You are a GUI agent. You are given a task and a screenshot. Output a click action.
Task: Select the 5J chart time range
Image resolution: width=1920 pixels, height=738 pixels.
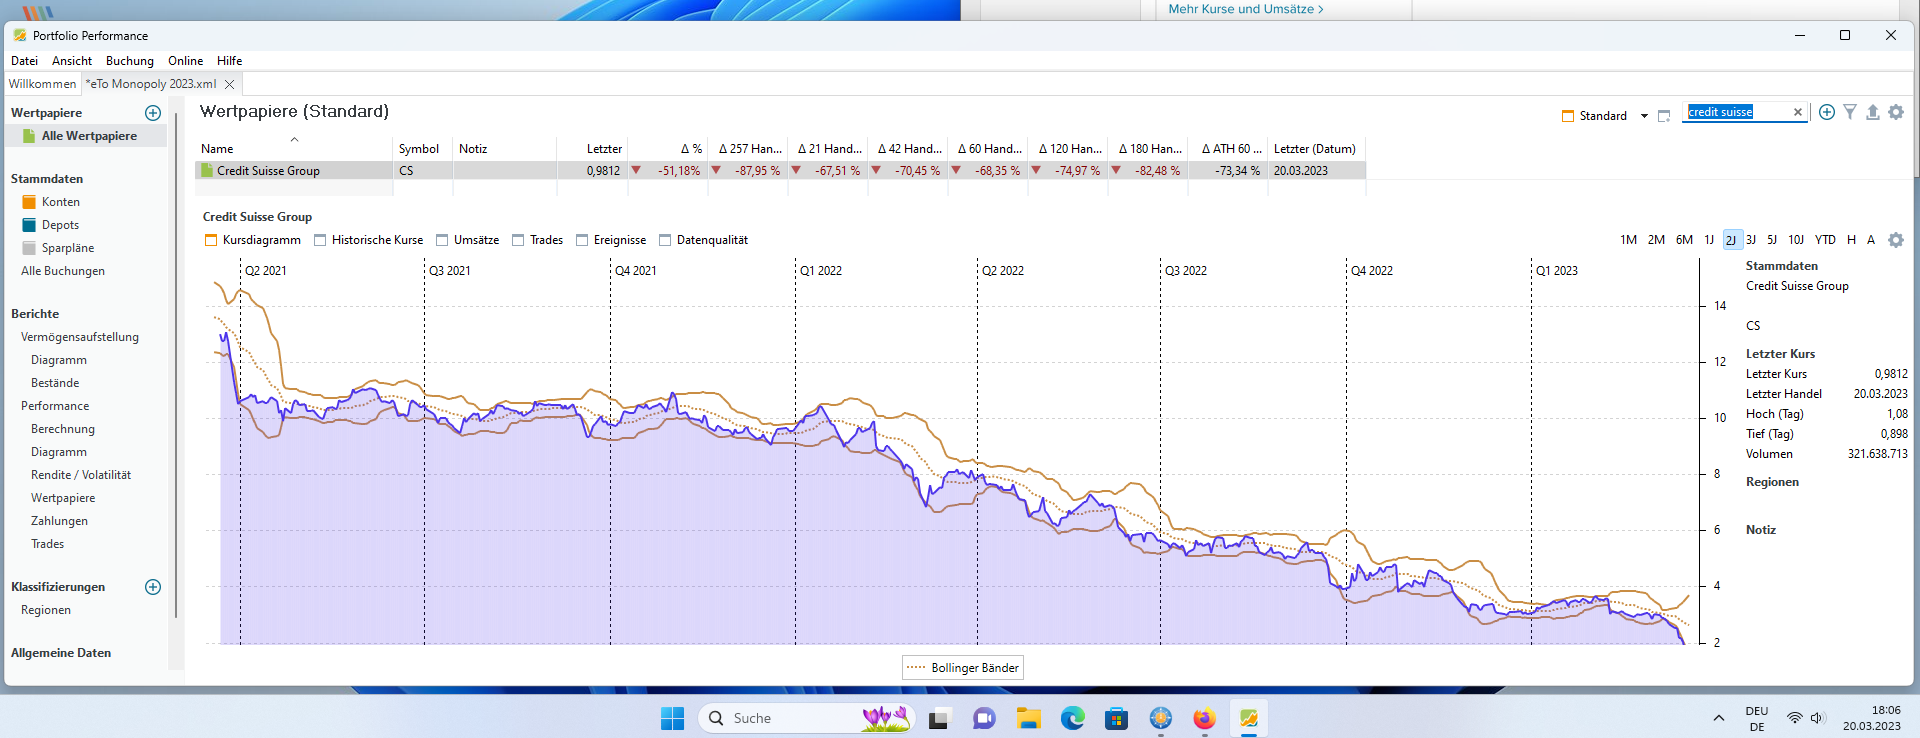tap(1772, 240)
